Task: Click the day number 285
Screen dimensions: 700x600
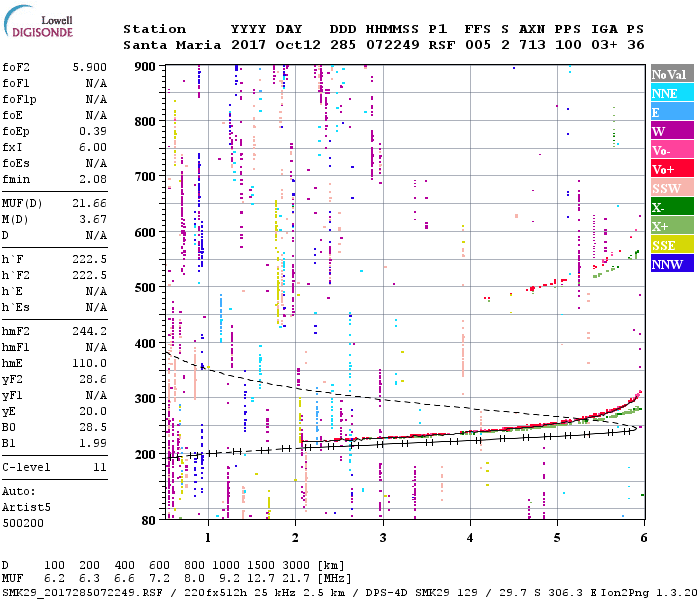Action: [343, 45]
